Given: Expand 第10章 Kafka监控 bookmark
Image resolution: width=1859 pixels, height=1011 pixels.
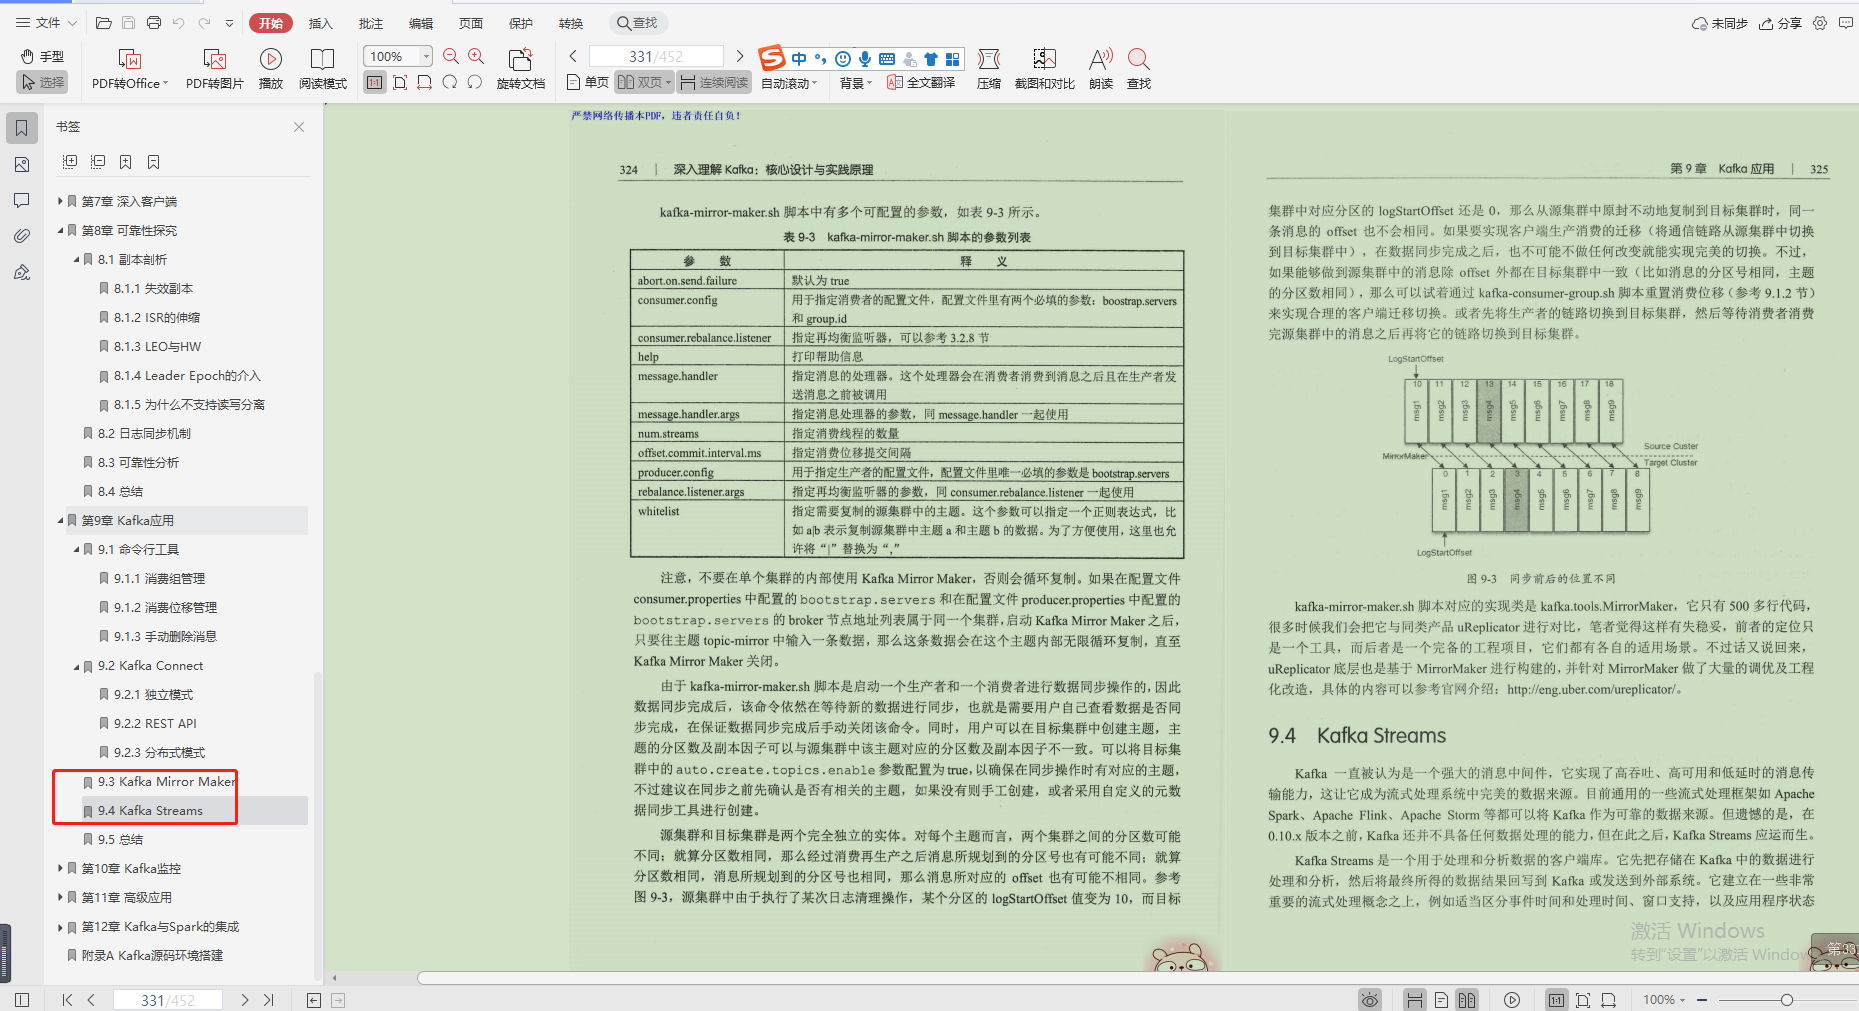Looking at the screenshot, I should click(x=60, y=868).
